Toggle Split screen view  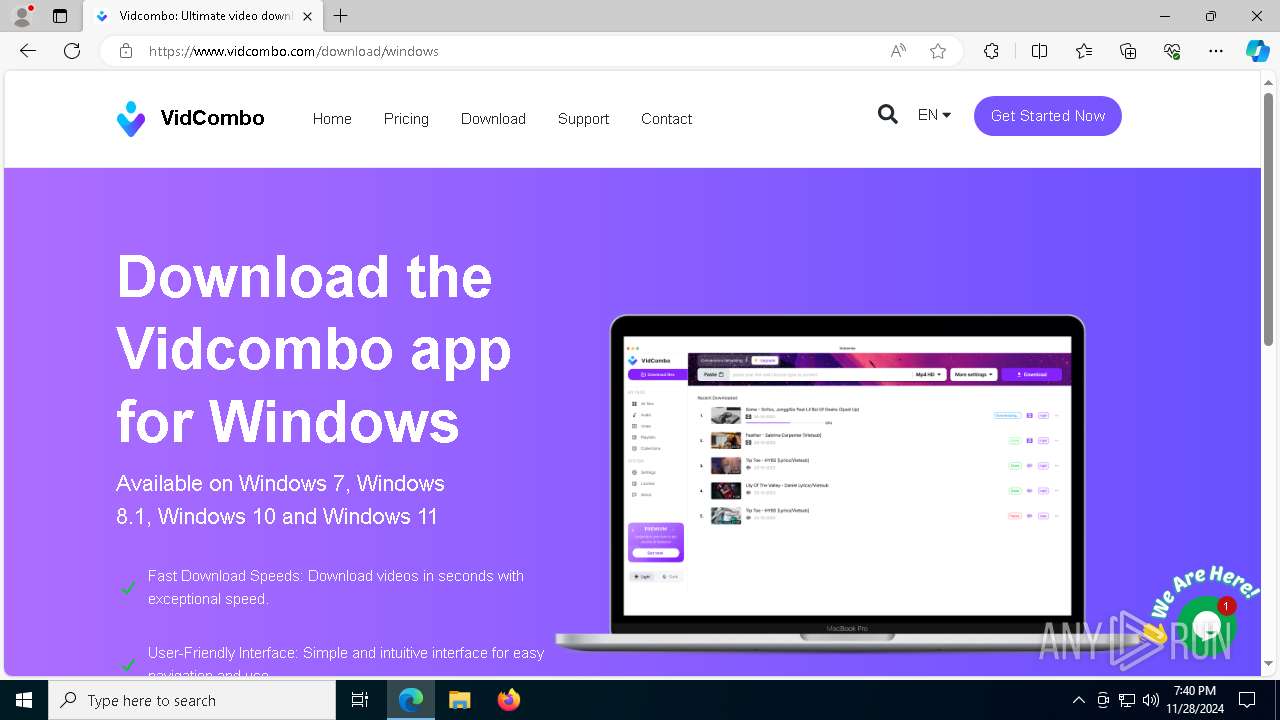pyautogui.click(x=1039, y=51)
